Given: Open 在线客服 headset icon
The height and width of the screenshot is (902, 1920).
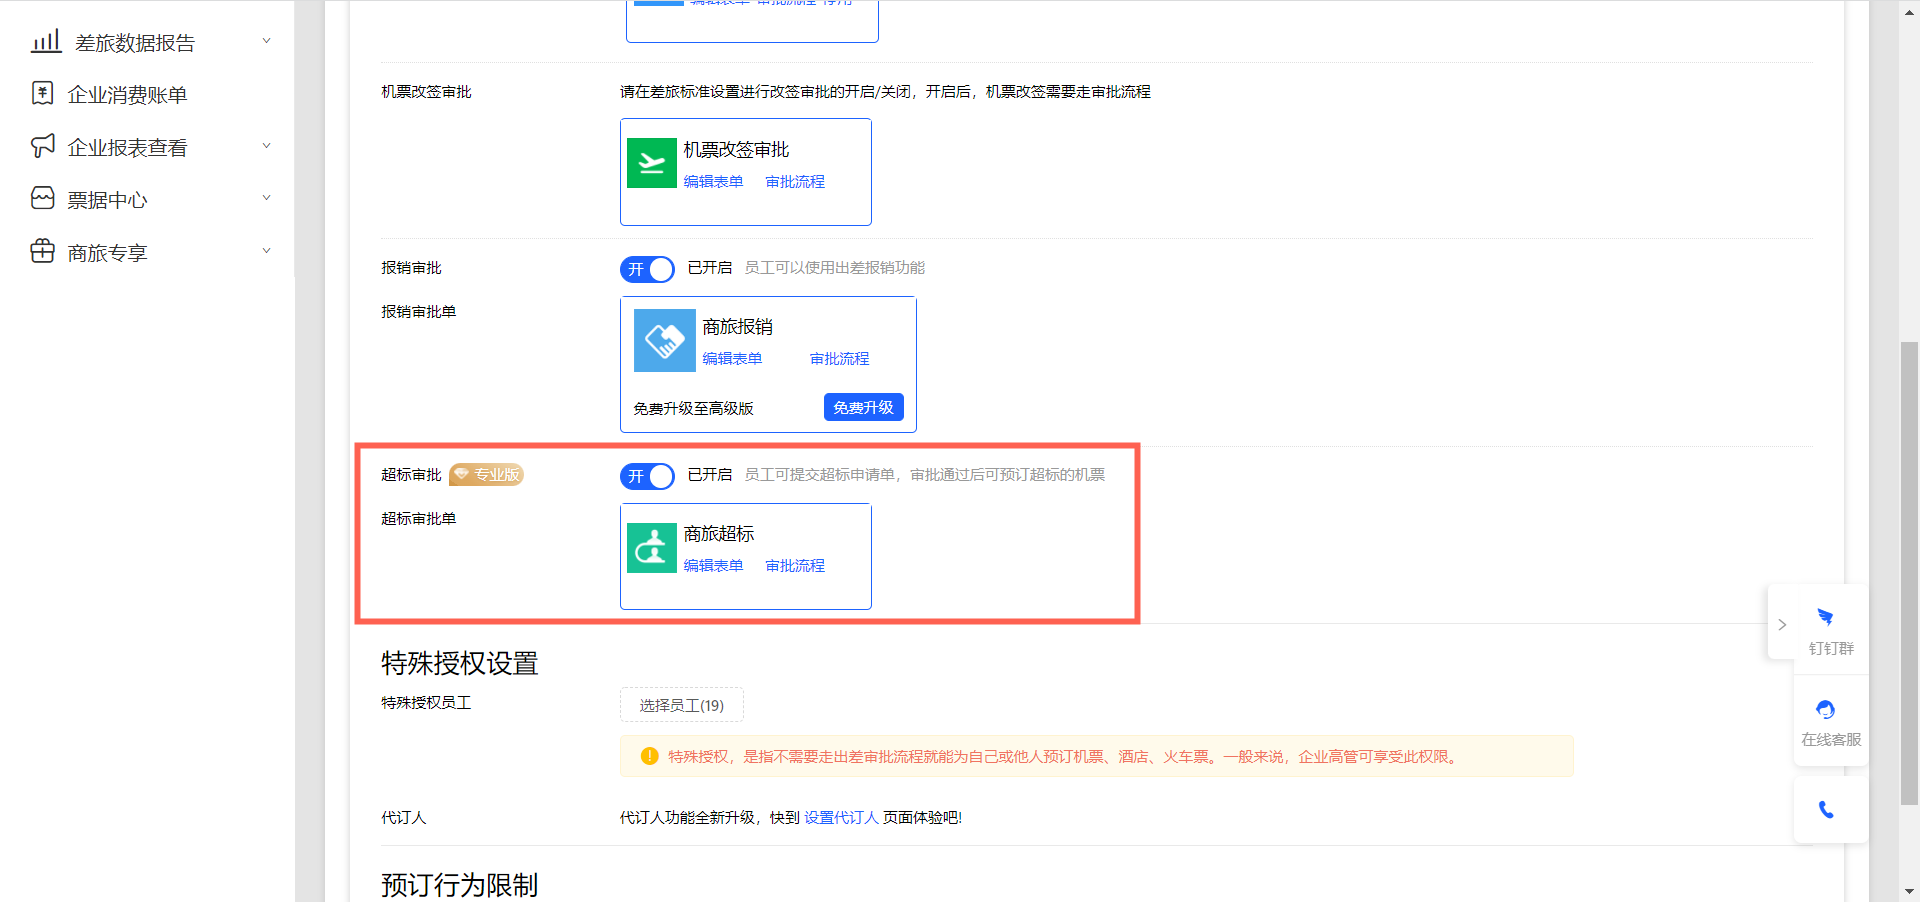Looking at the screenshot, I should pos(1826,710).
